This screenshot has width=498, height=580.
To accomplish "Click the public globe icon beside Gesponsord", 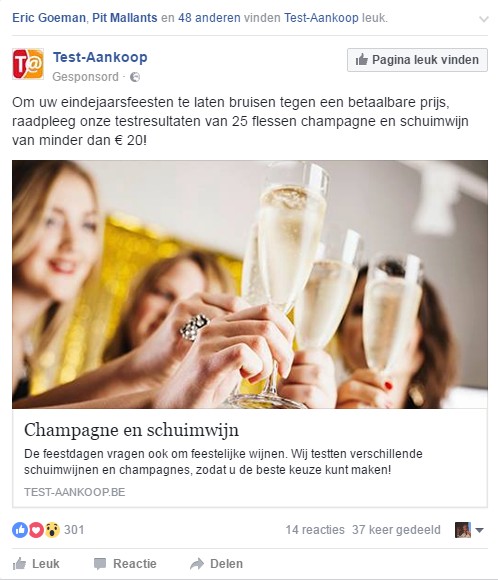I will pyautogui.click(x=135, y=77).
